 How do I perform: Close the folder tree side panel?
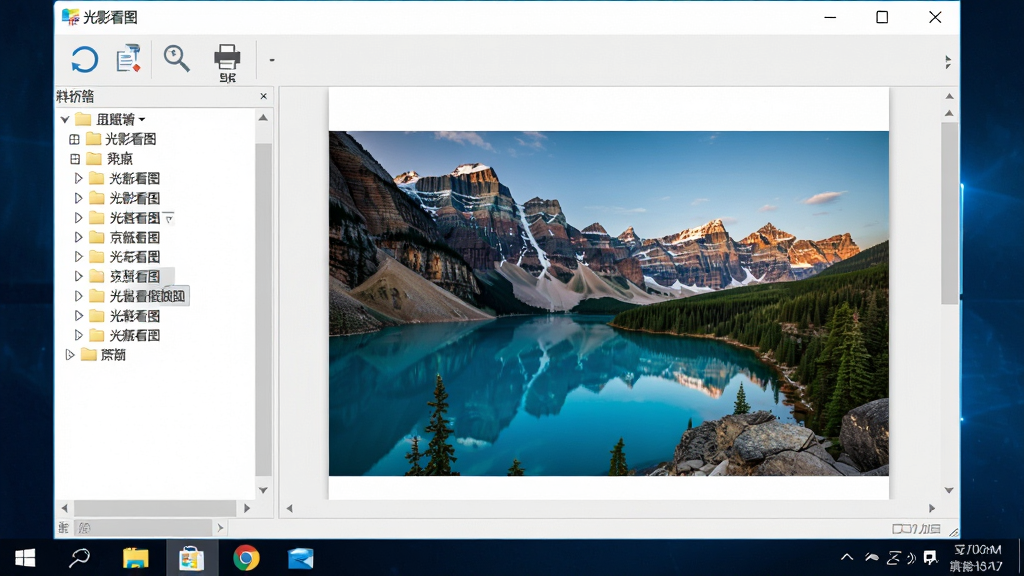[x=263, y=96]
